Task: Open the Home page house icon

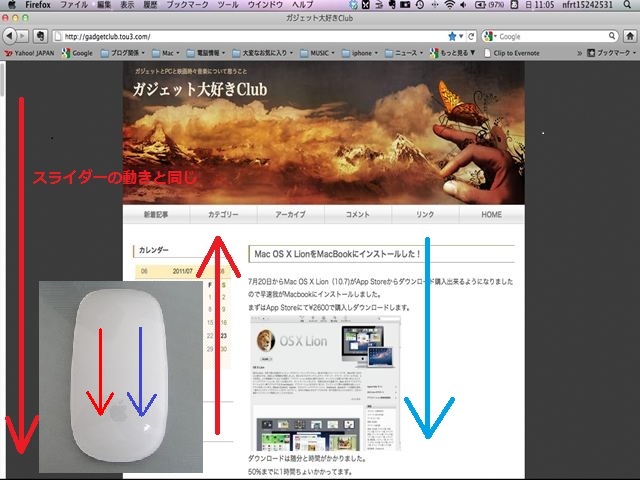Action: (630, 36)
